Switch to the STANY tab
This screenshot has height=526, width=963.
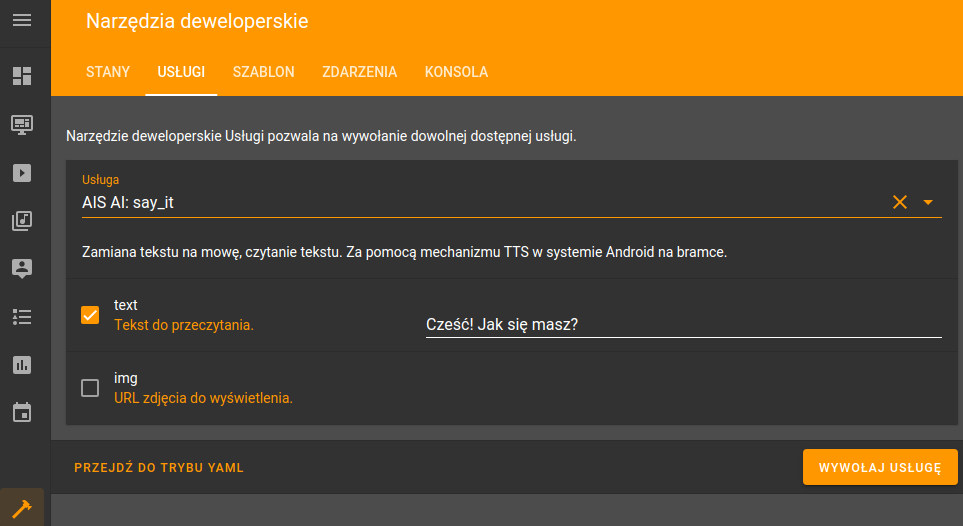(x=108, y=72)
